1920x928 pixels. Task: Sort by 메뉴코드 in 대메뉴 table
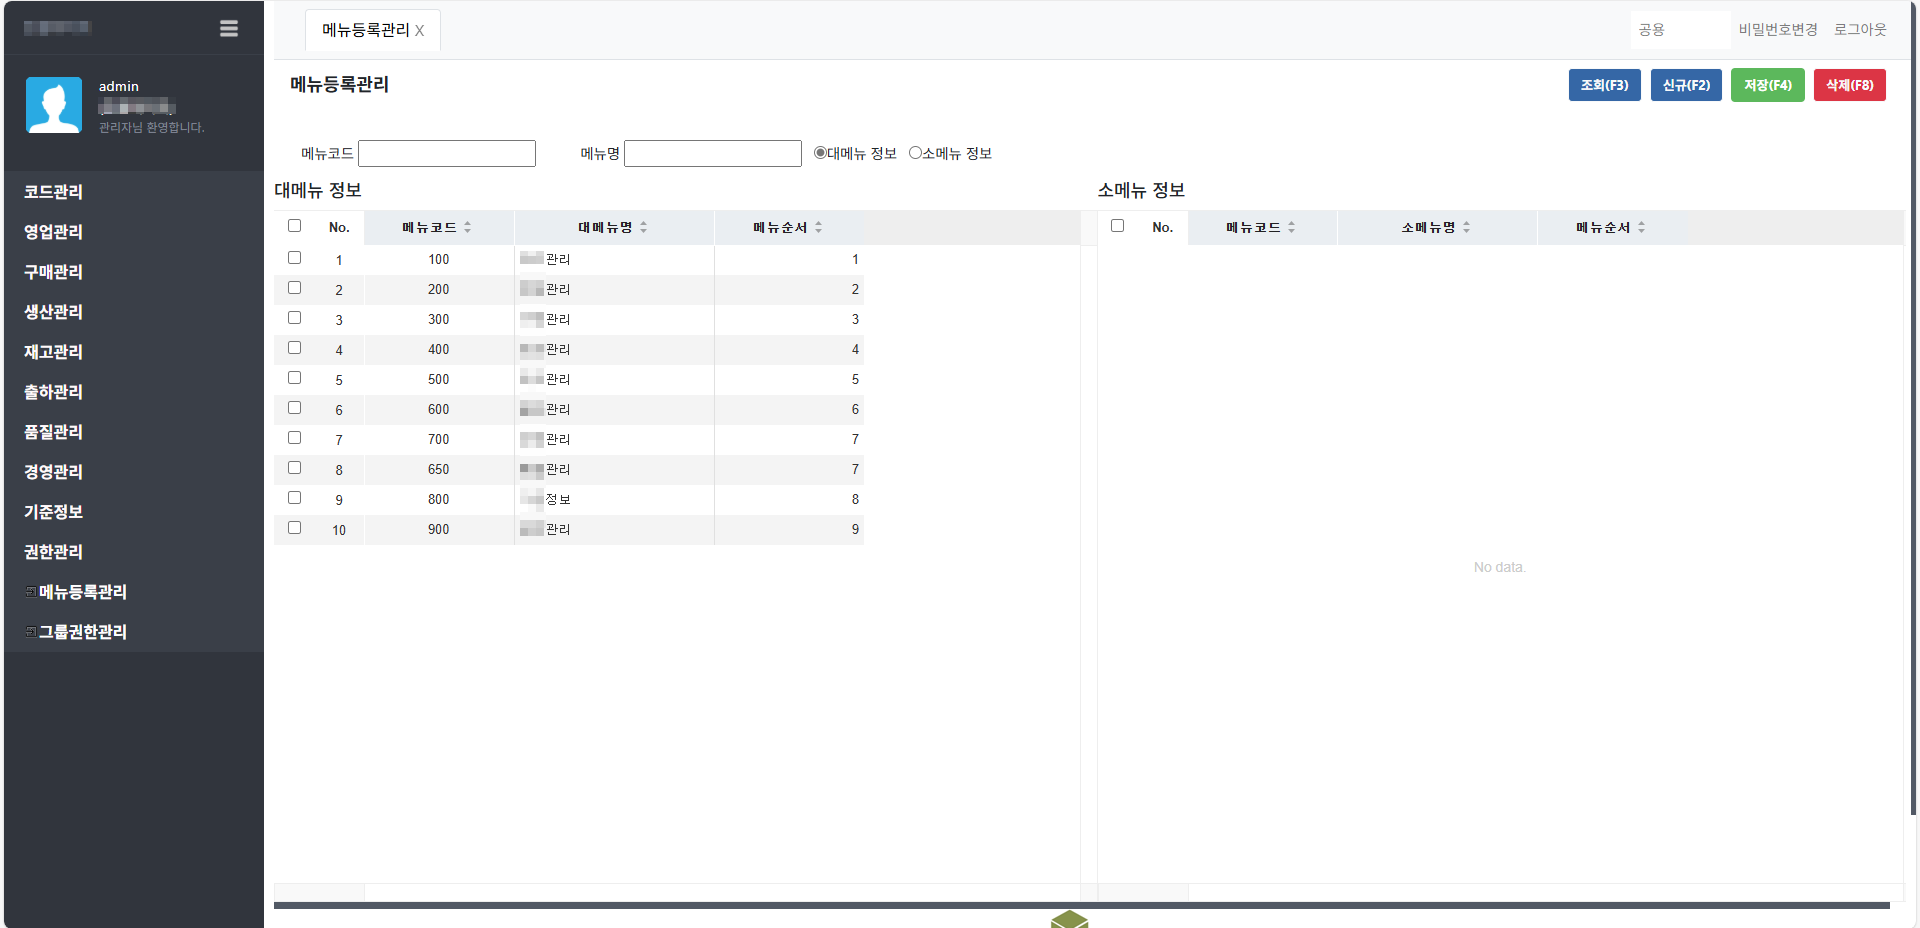pos(467,228)
